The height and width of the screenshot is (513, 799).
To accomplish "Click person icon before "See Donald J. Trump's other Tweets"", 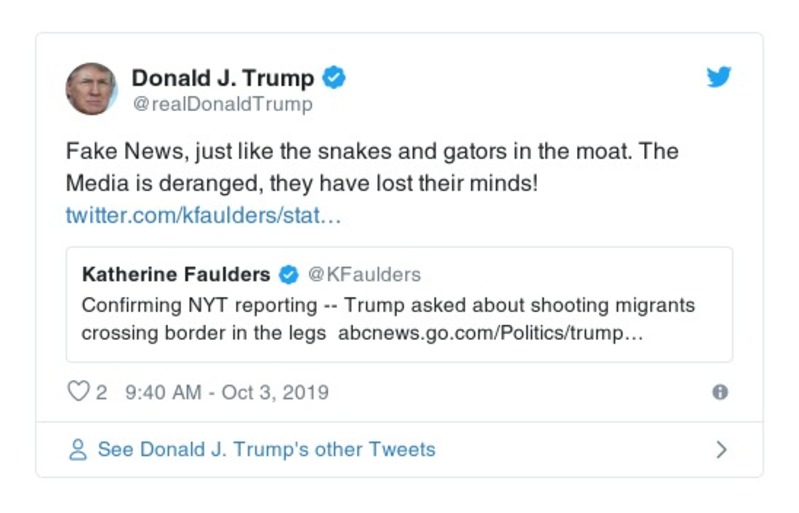I will [x=78, y=449].
